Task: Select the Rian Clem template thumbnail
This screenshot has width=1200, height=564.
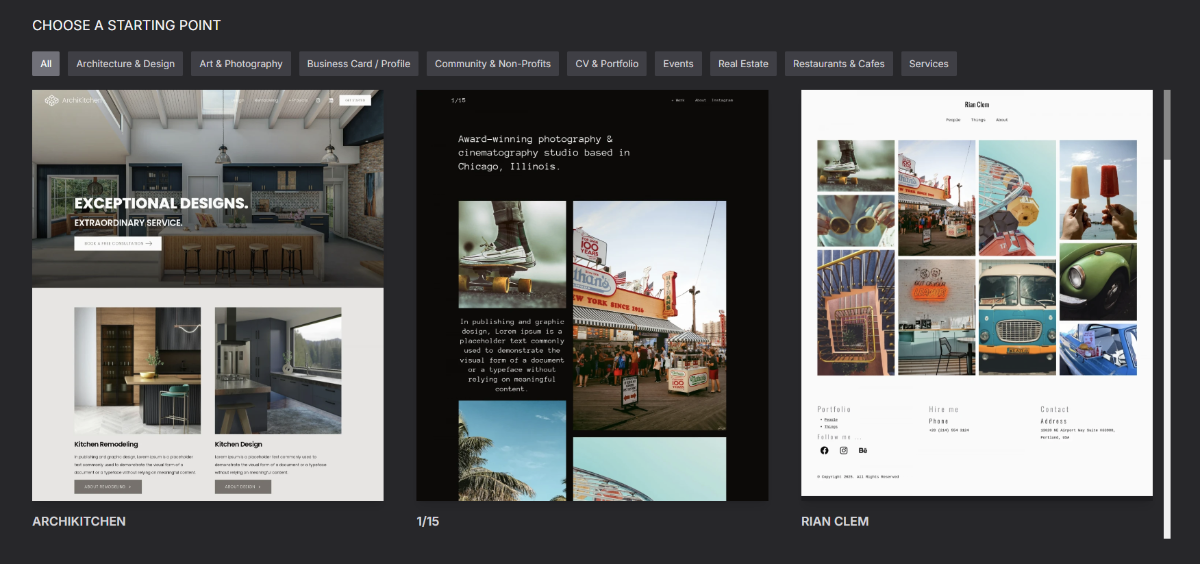Action: tap(977, 292)
